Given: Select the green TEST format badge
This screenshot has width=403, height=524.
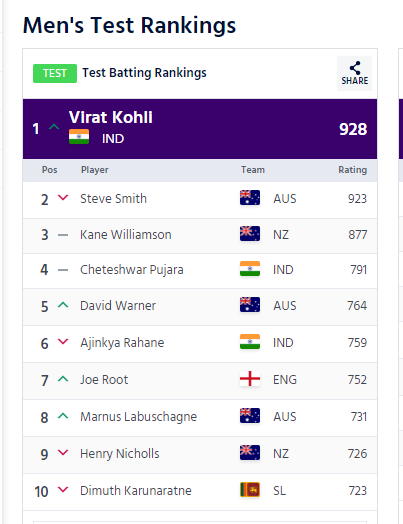Looking at the screenshot, I should pyautogui.click(x=55, y=73).
